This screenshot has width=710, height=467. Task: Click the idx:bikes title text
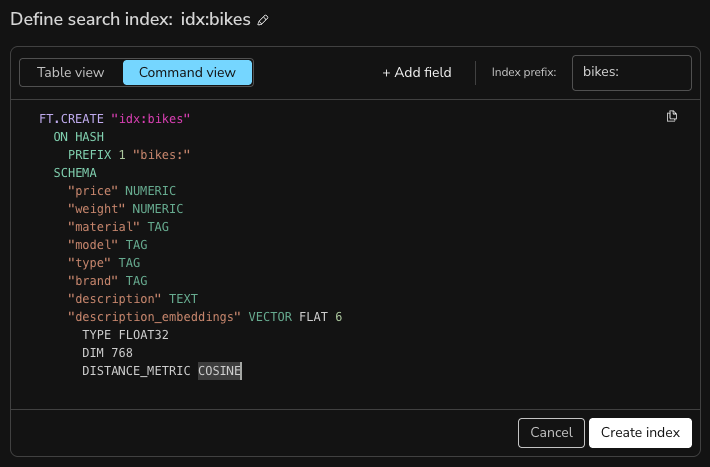216,19
